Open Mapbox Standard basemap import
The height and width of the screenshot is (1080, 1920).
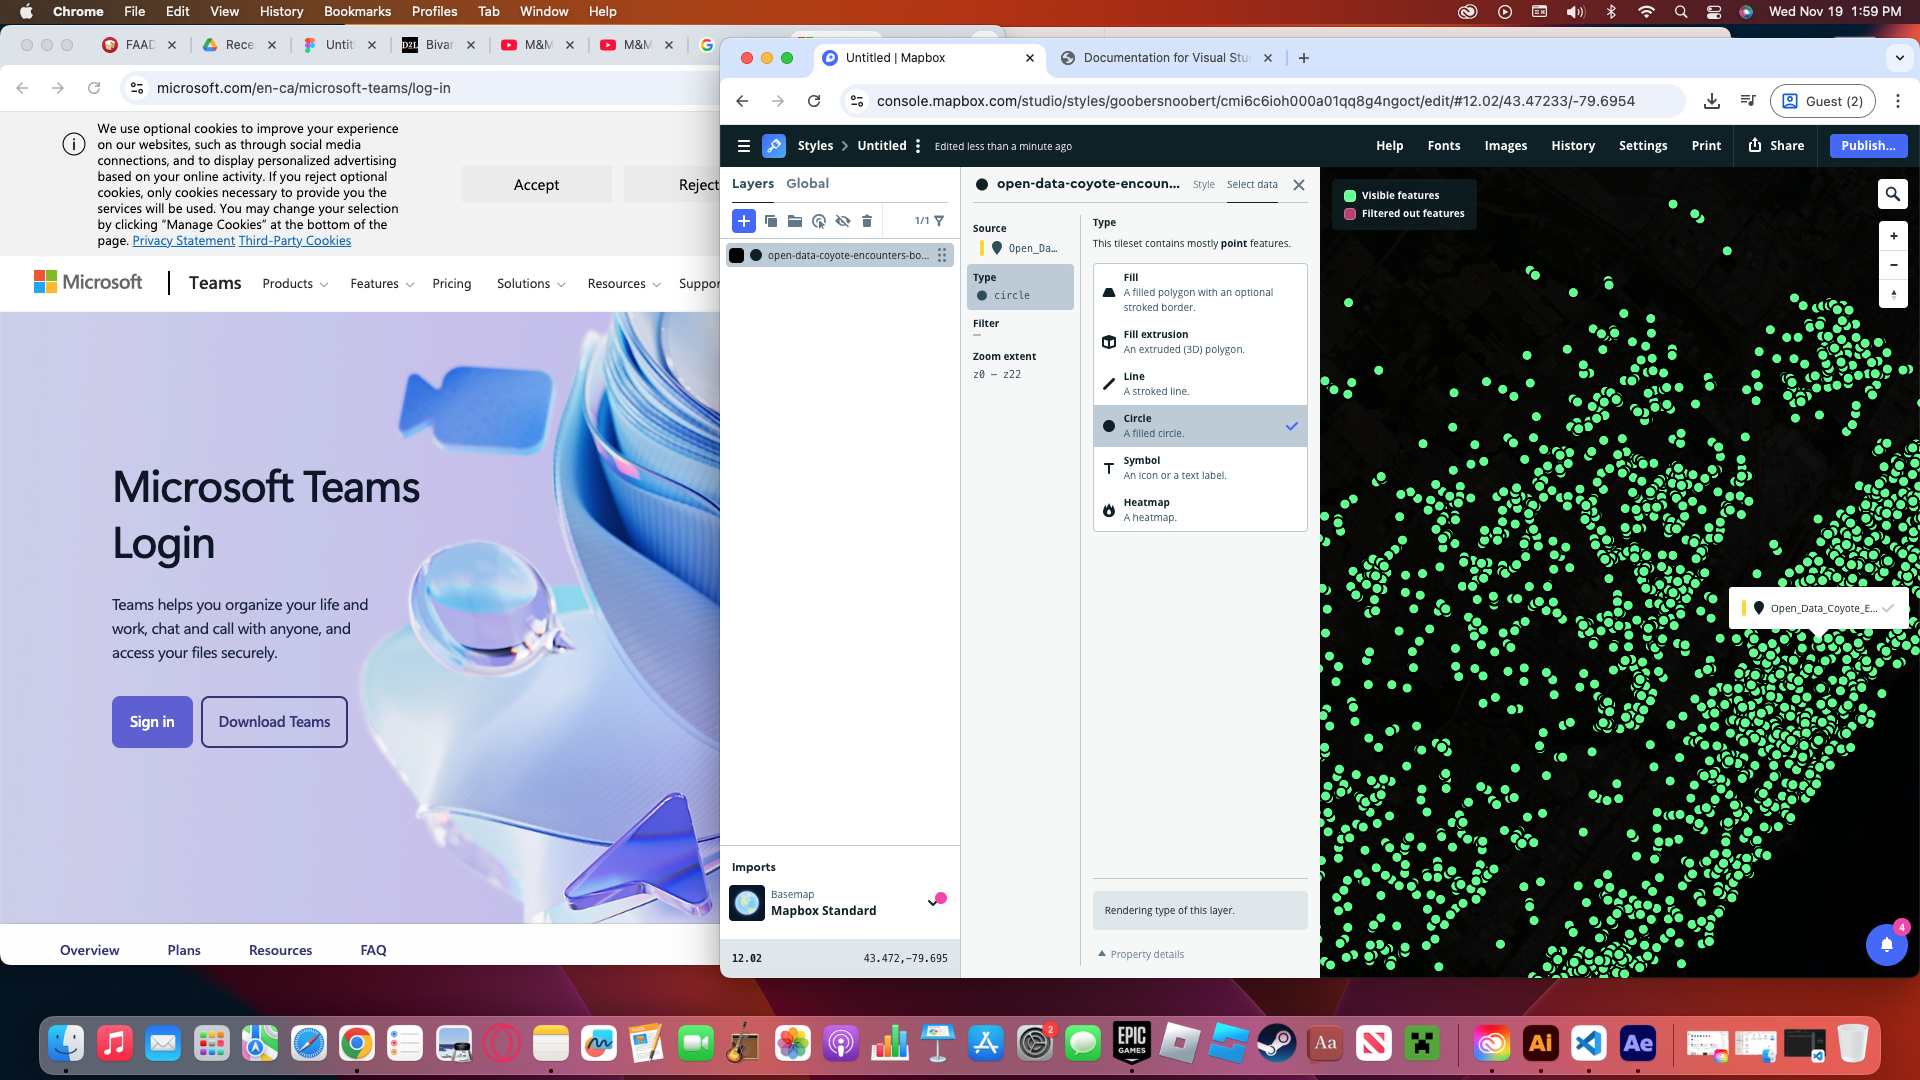coord(823,903)
